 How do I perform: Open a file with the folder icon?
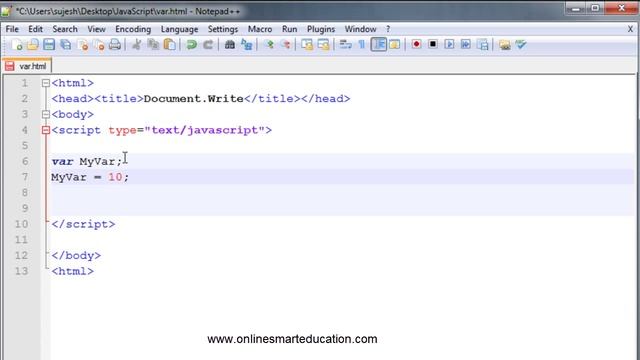tap(33, 44)
